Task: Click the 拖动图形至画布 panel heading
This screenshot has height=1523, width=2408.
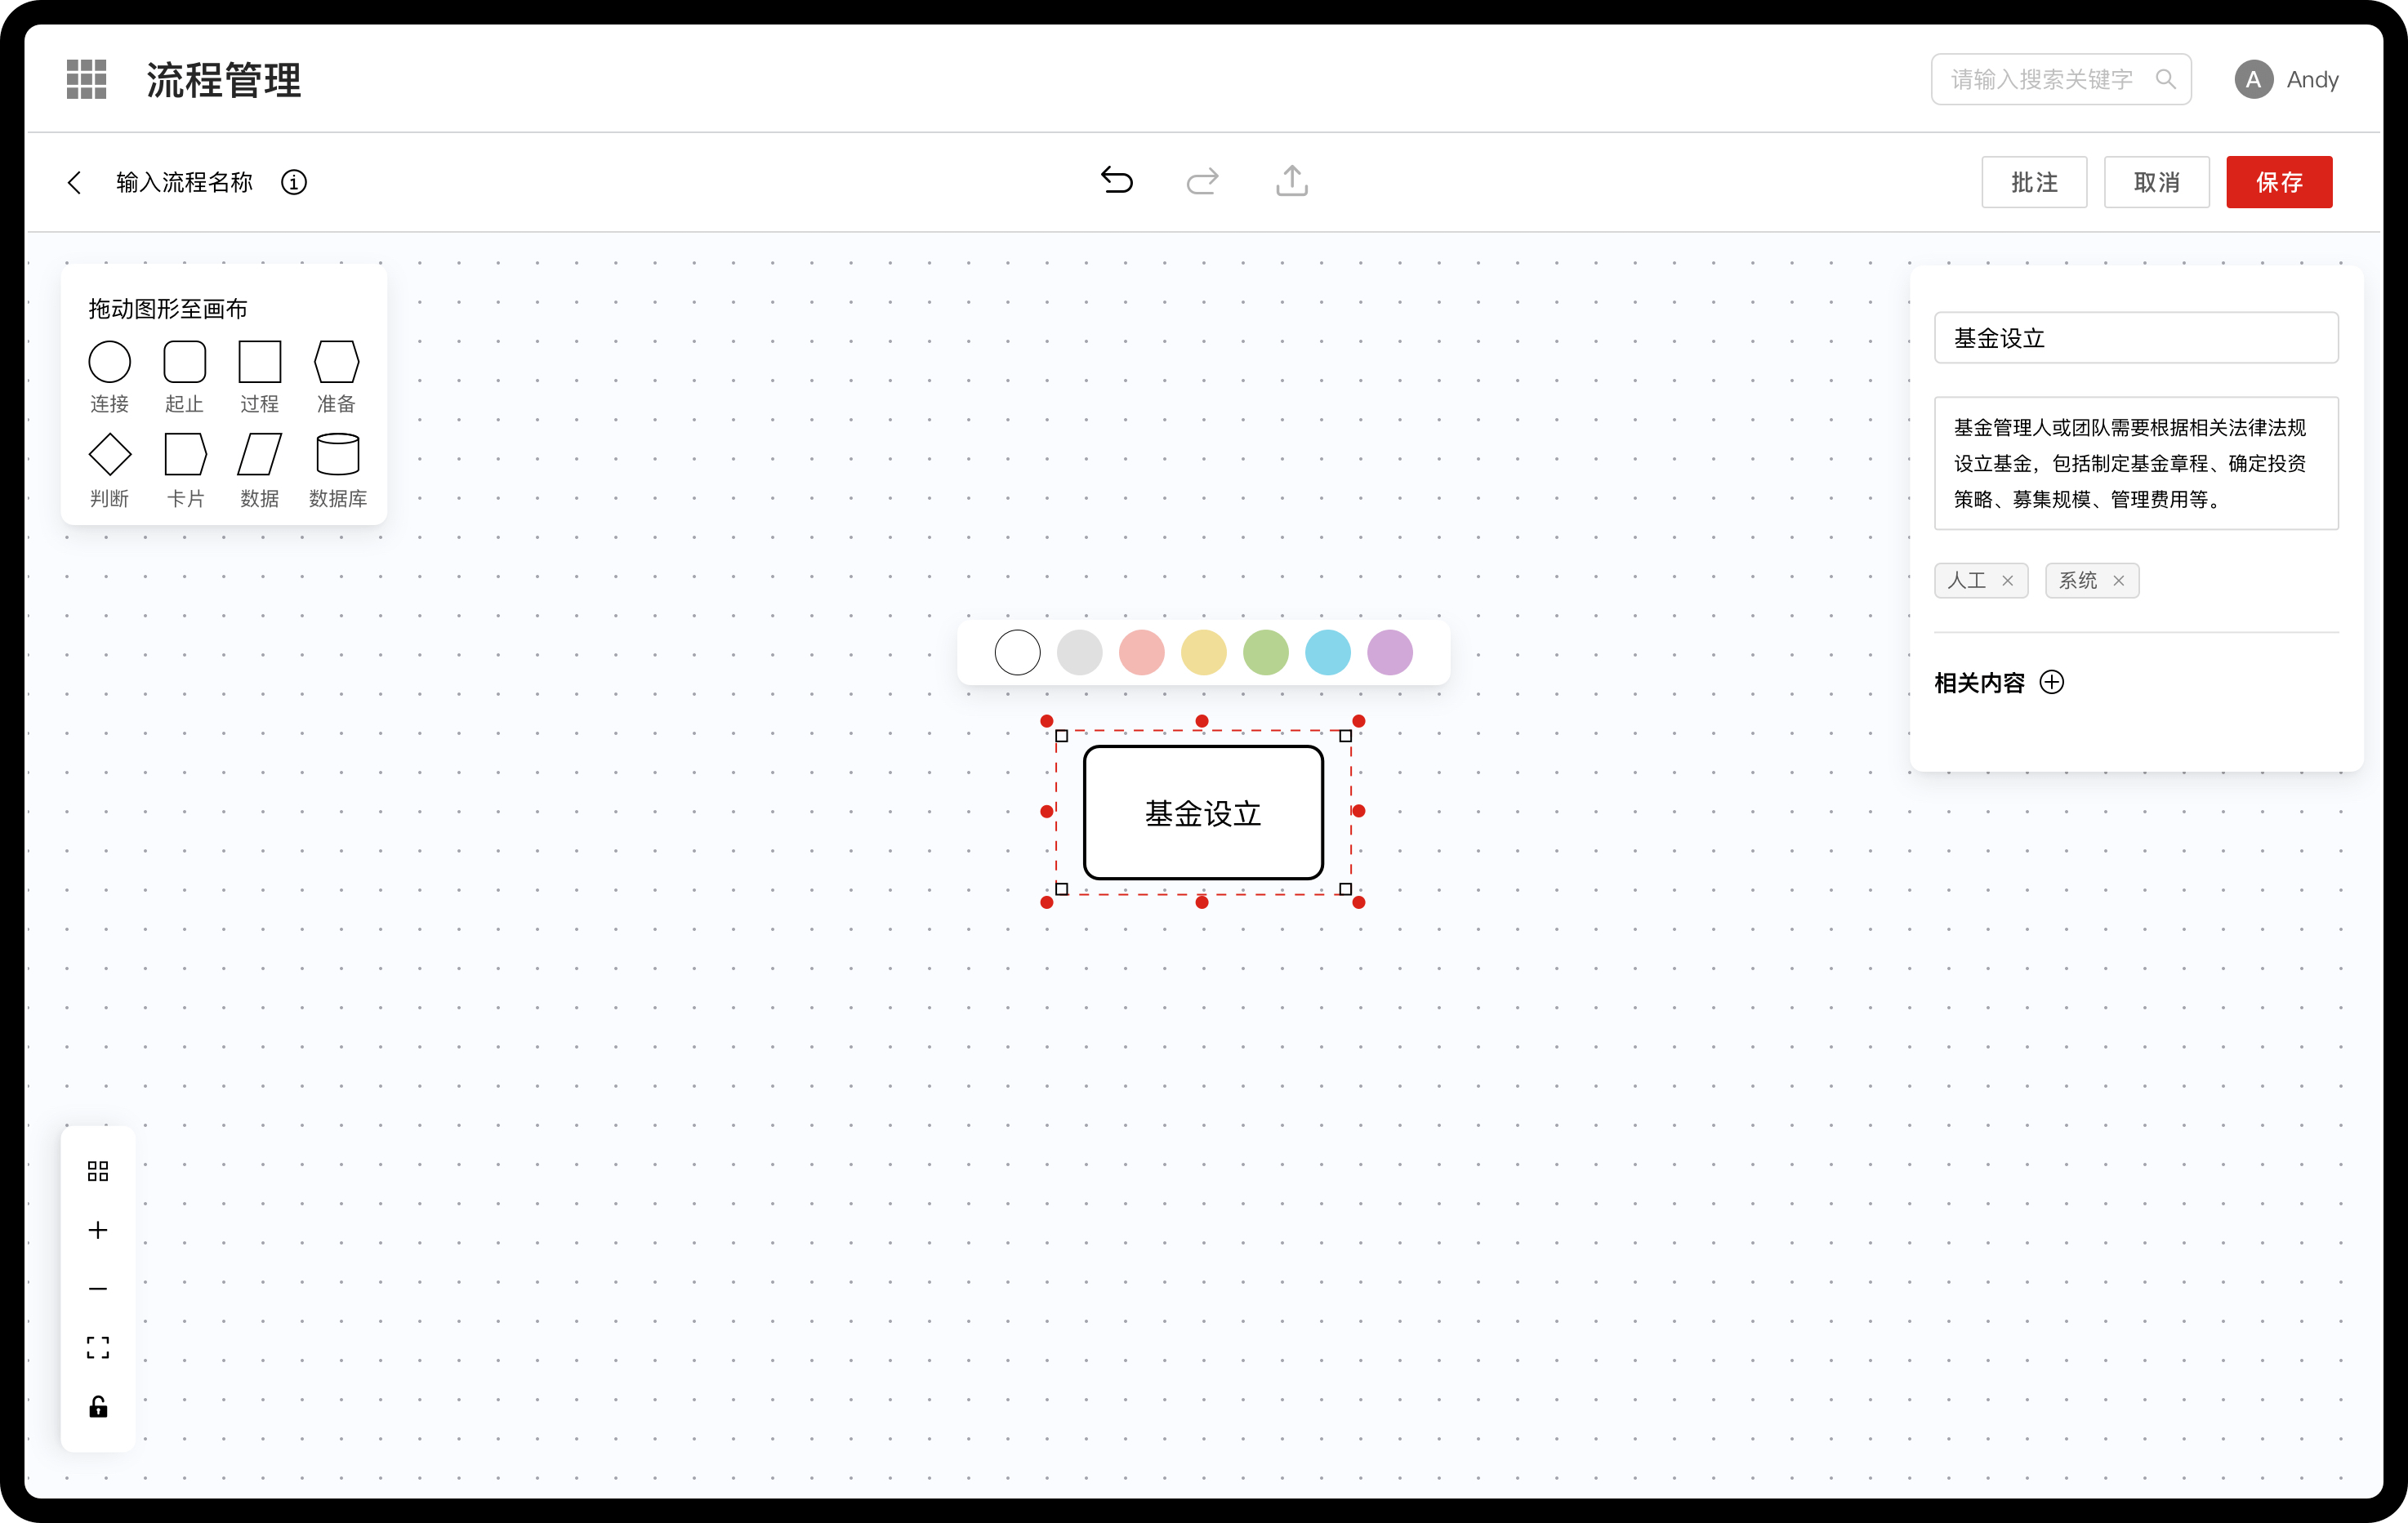Action: (168, 309)
